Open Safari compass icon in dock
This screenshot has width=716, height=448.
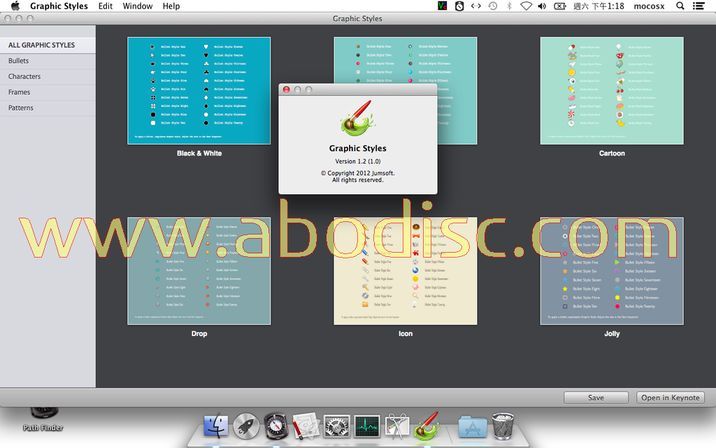tap(276, 427)
